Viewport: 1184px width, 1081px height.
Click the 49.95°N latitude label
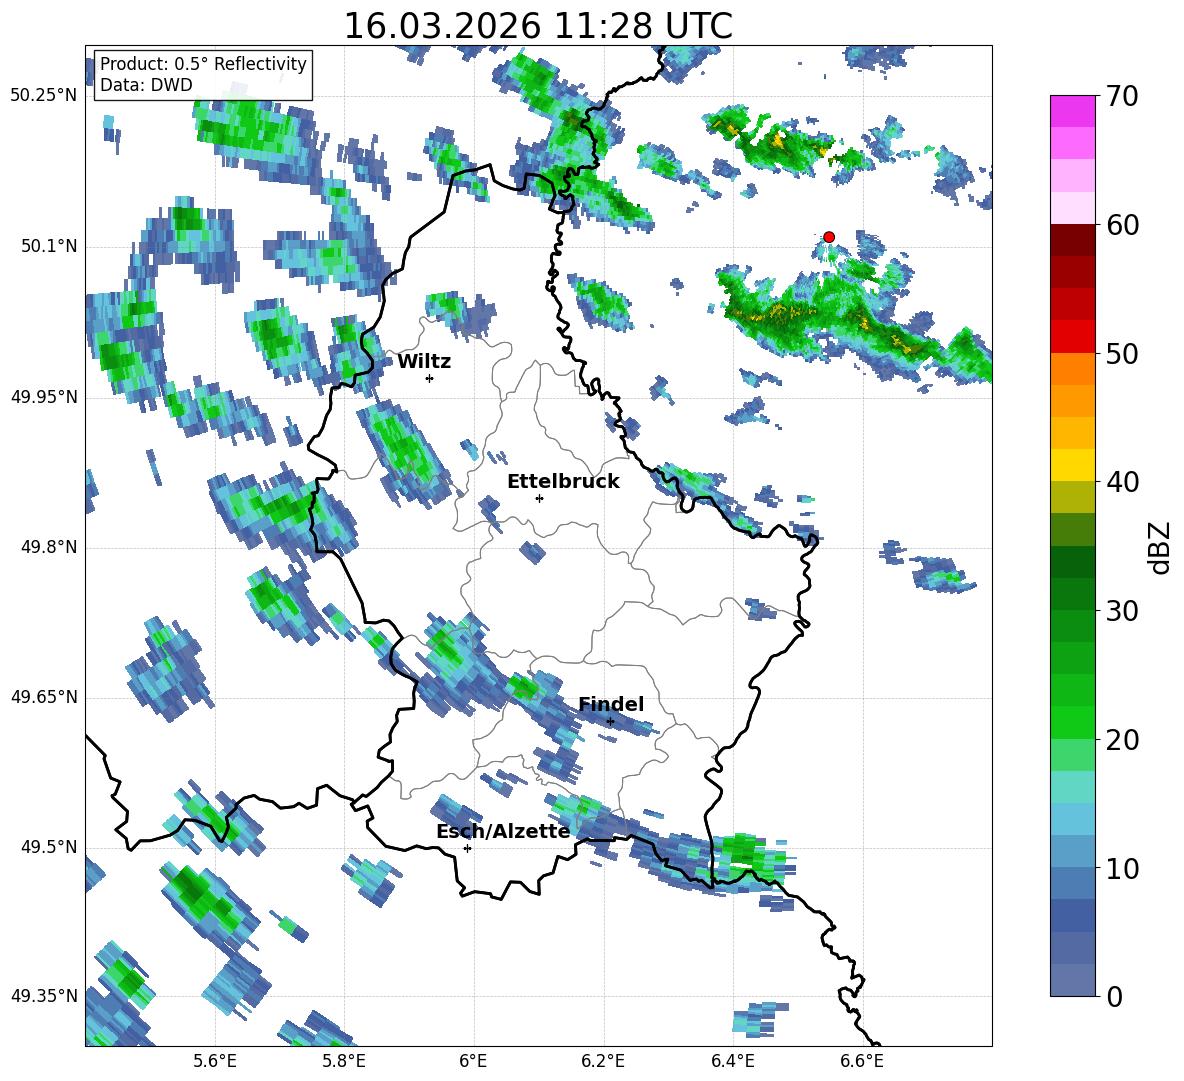(x=44, y=397)
